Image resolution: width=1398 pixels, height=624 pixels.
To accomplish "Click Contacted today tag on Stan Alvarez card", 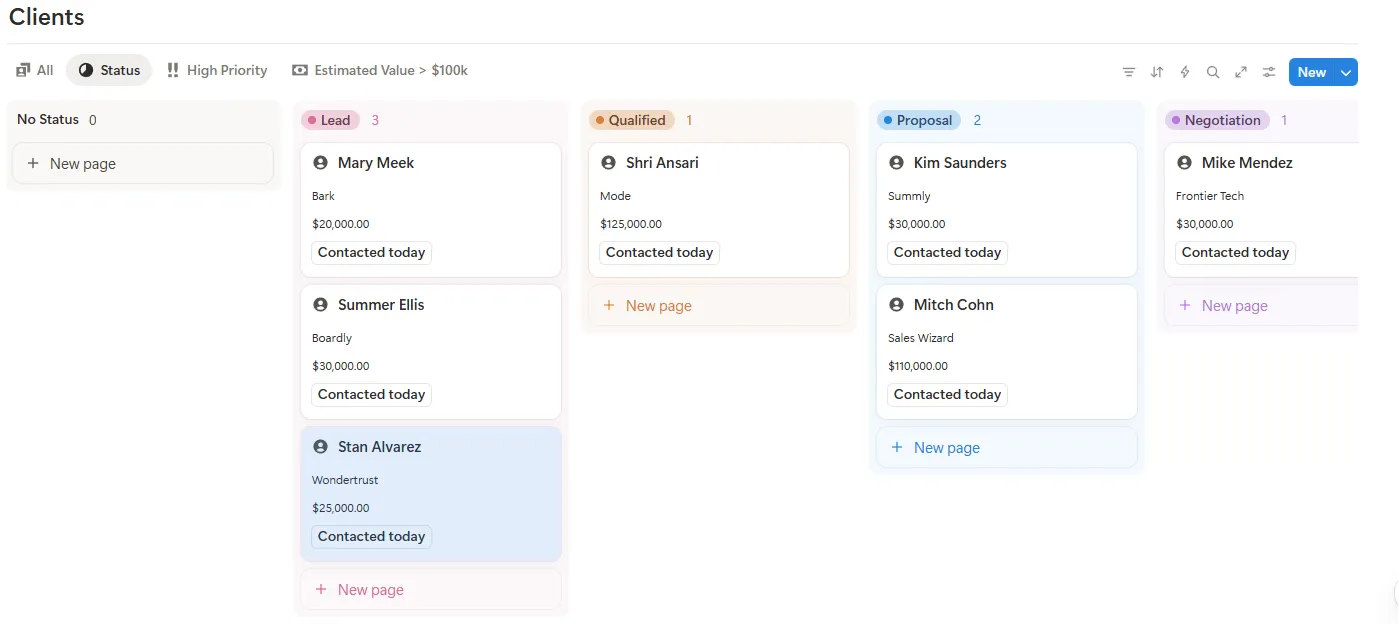I will coord(371,536).
